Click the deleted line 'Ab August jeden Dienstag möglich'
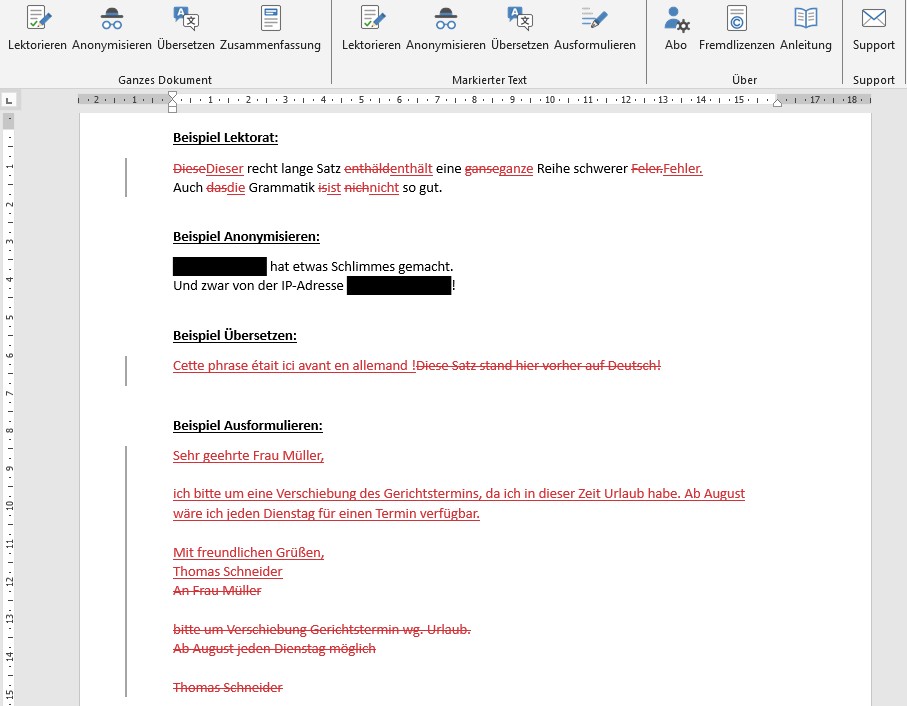907x706 pixels. click(274, 649)
